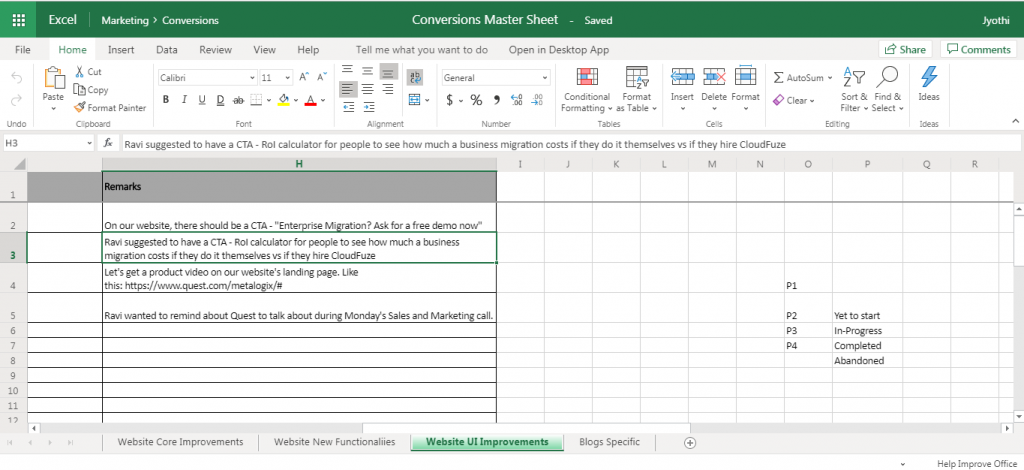The width and height of the screenshot is (1024, 470).
Task: Open the Clear dropdown
Action: click(x=794, y=101)
